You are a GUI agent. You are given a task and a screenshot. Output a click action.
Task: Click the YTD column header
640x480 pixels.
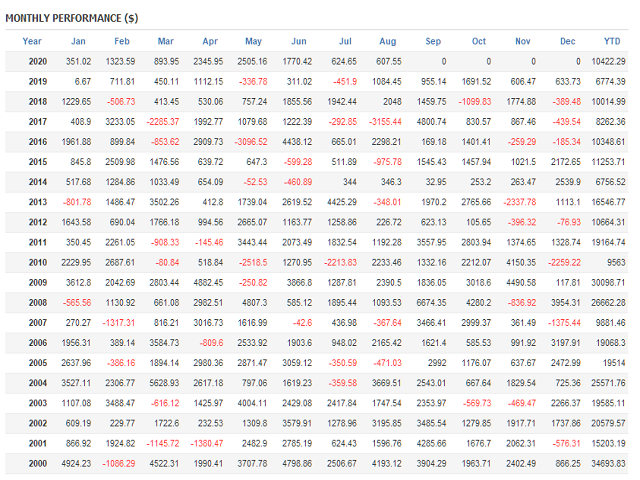612,41
